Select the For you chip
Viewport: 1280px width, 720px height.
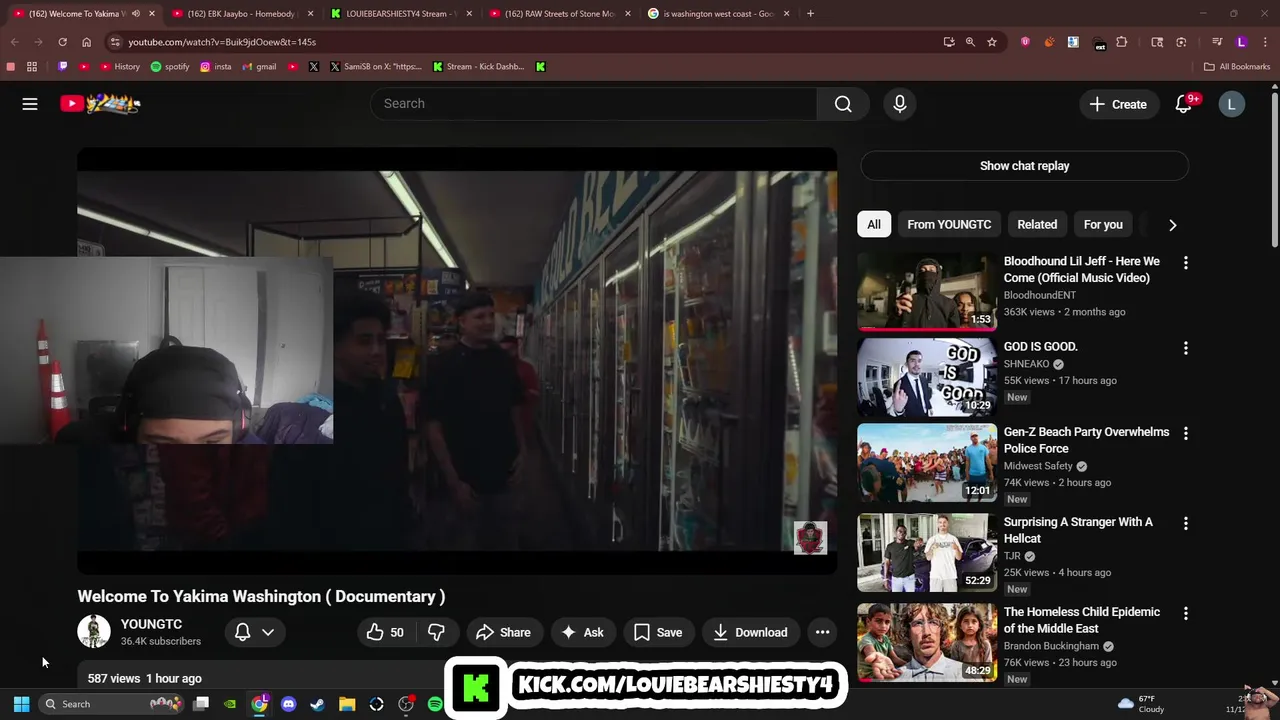point(1103,224)
